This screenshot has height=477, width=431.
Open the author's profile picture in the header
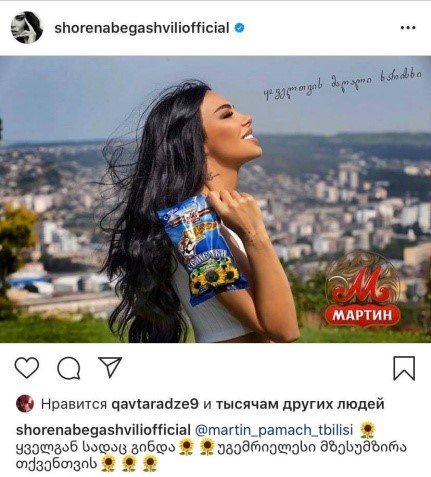(27, 28)
